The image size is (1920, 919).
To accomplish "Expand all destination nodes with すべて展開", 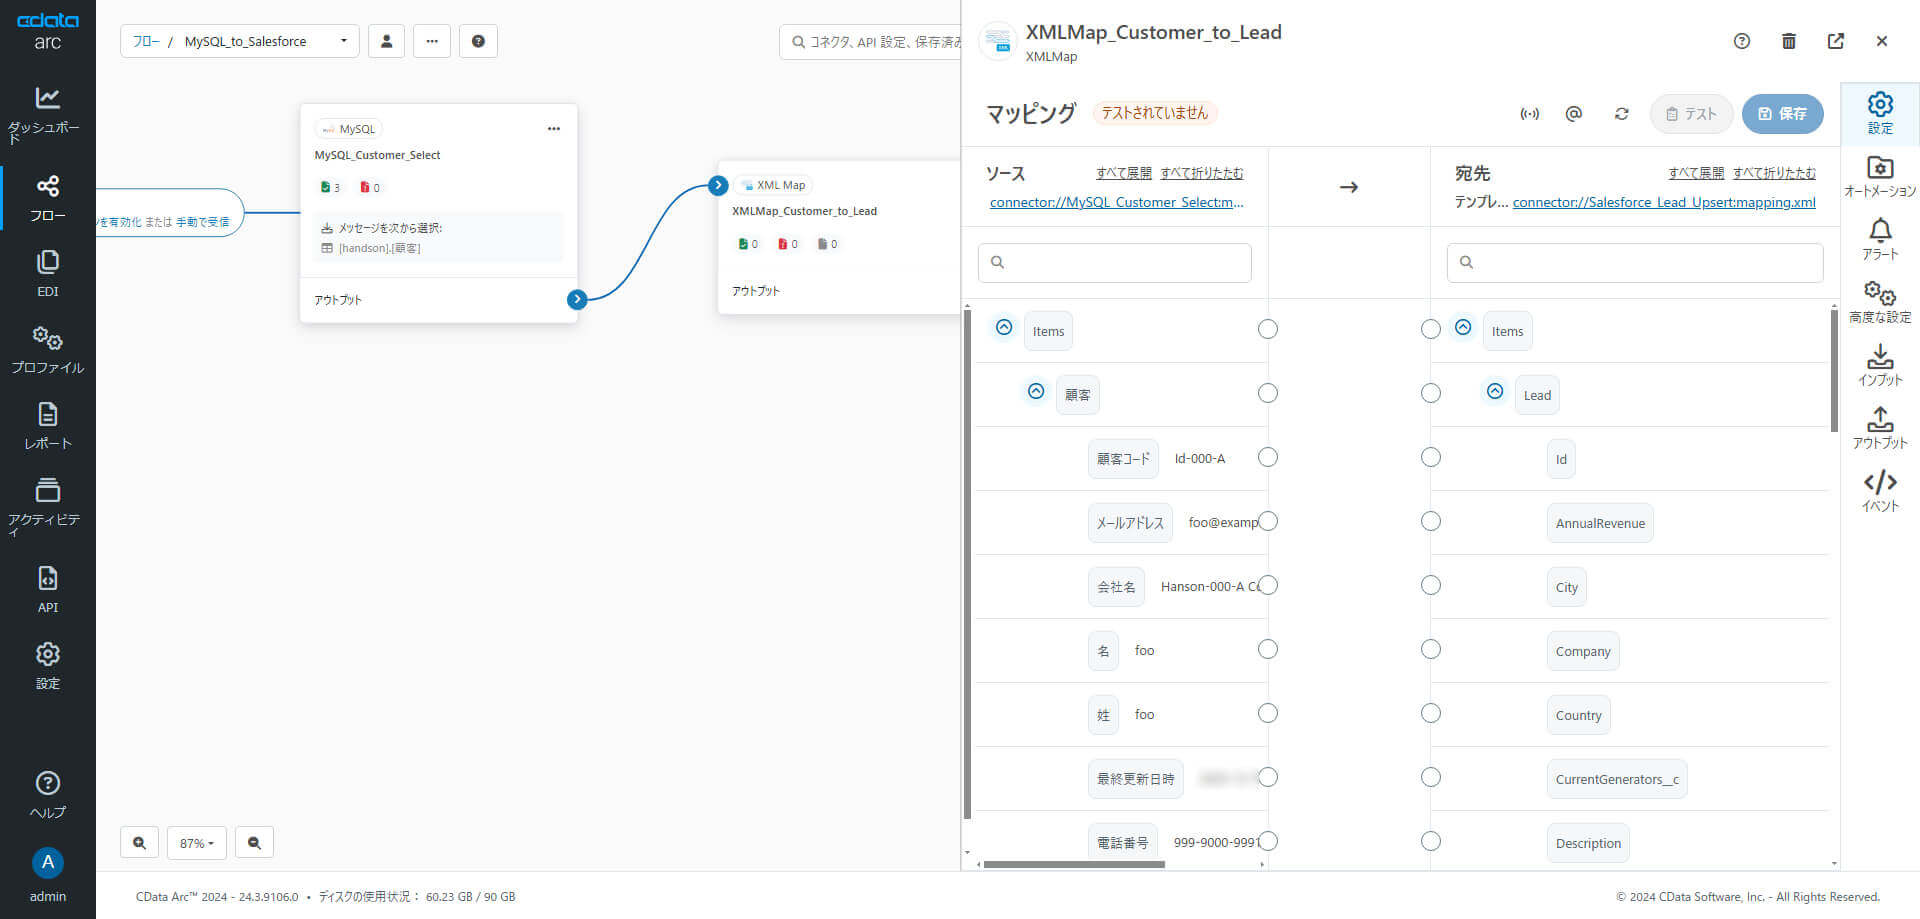I will [x=1696, y=173].
